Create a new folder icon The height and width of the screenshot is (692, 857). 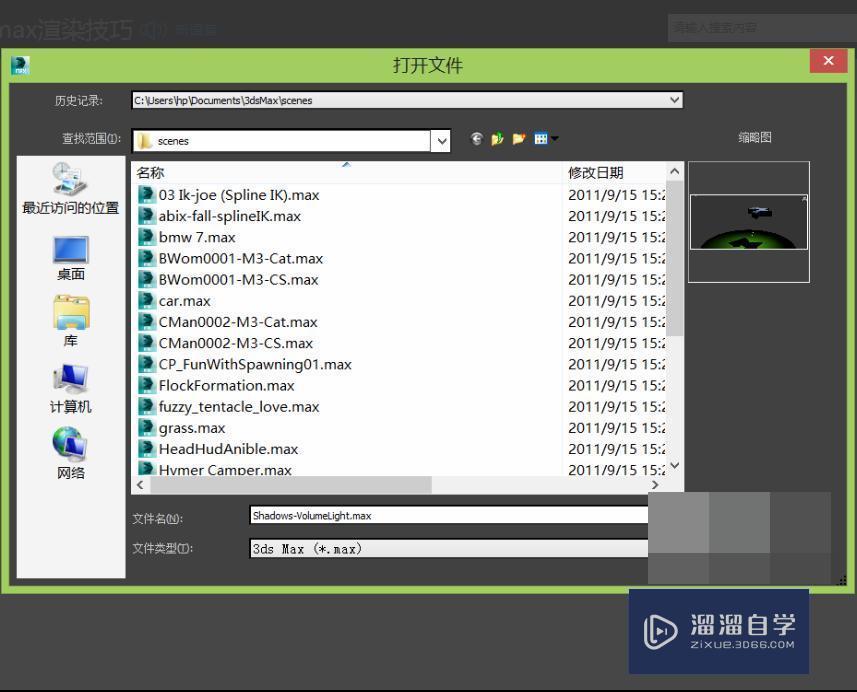(519, 139)
